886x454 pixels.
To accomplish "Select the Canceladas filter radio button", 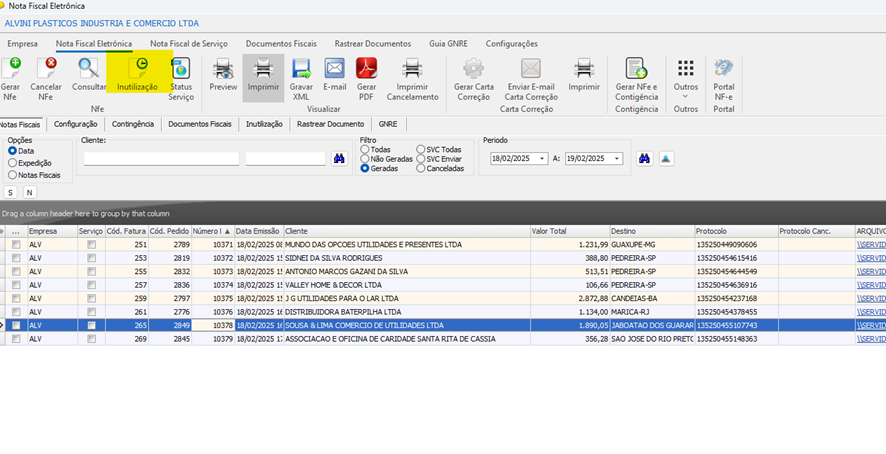I will (421, 169).
